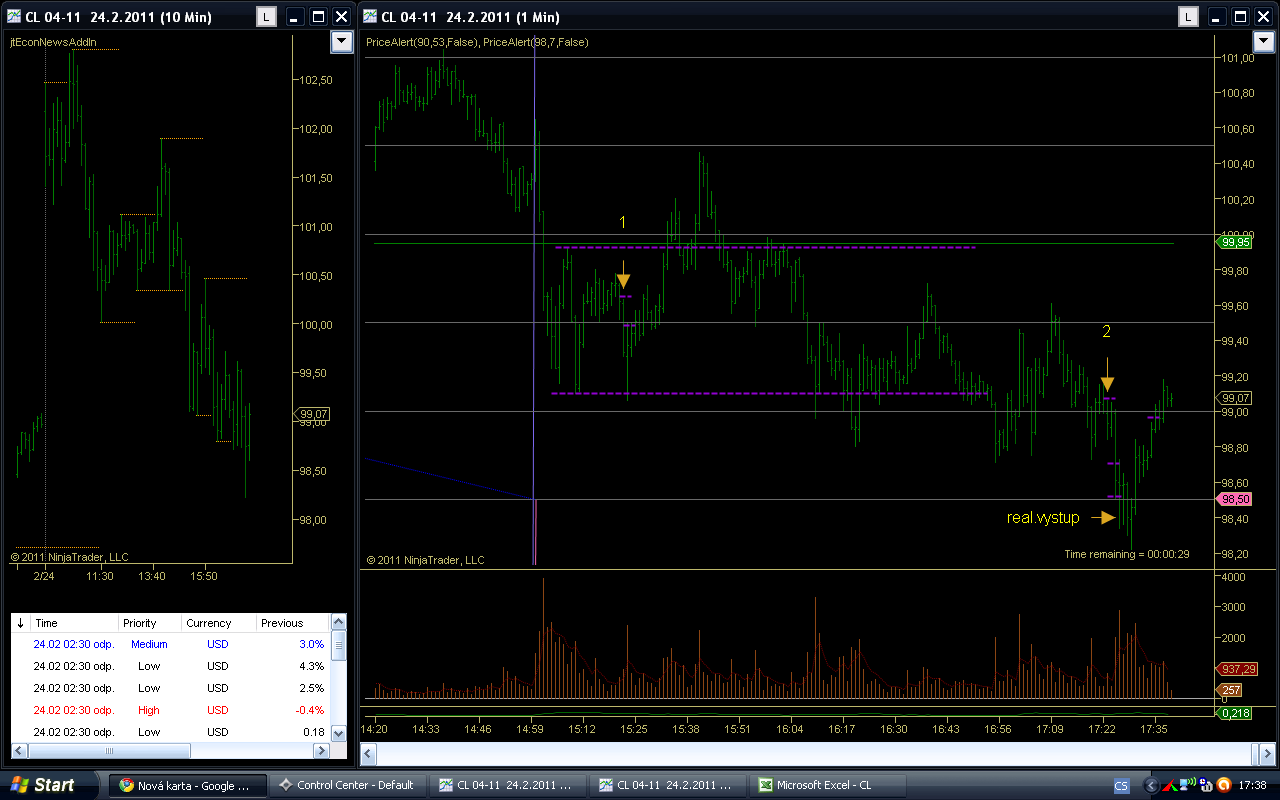This screenshot has height=800, width=1280.
Task: Click the 1 Min chart window title icon
Action: (370, 17)
